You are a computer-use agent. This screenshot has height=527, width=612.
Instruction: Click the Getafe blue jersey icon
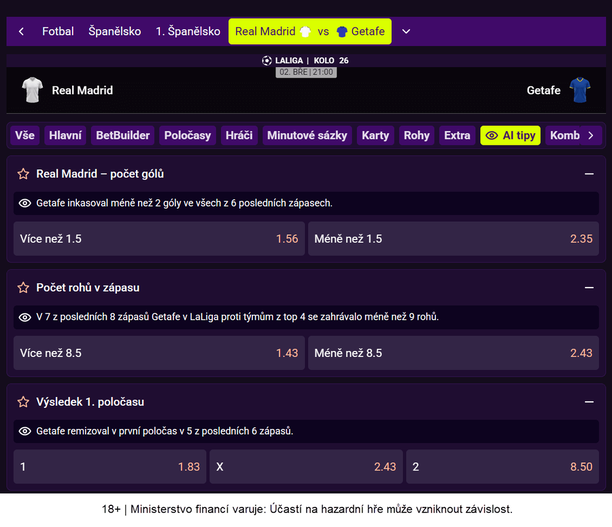click(580, 91)
